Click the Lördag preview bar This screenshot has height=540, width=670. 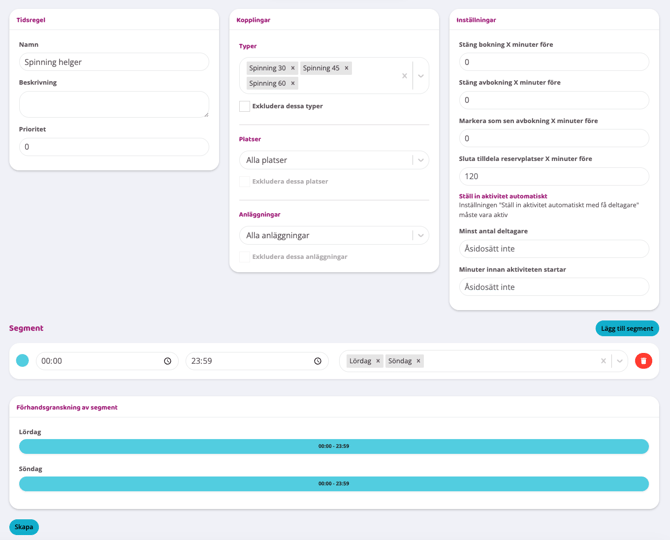coord(334,446)
